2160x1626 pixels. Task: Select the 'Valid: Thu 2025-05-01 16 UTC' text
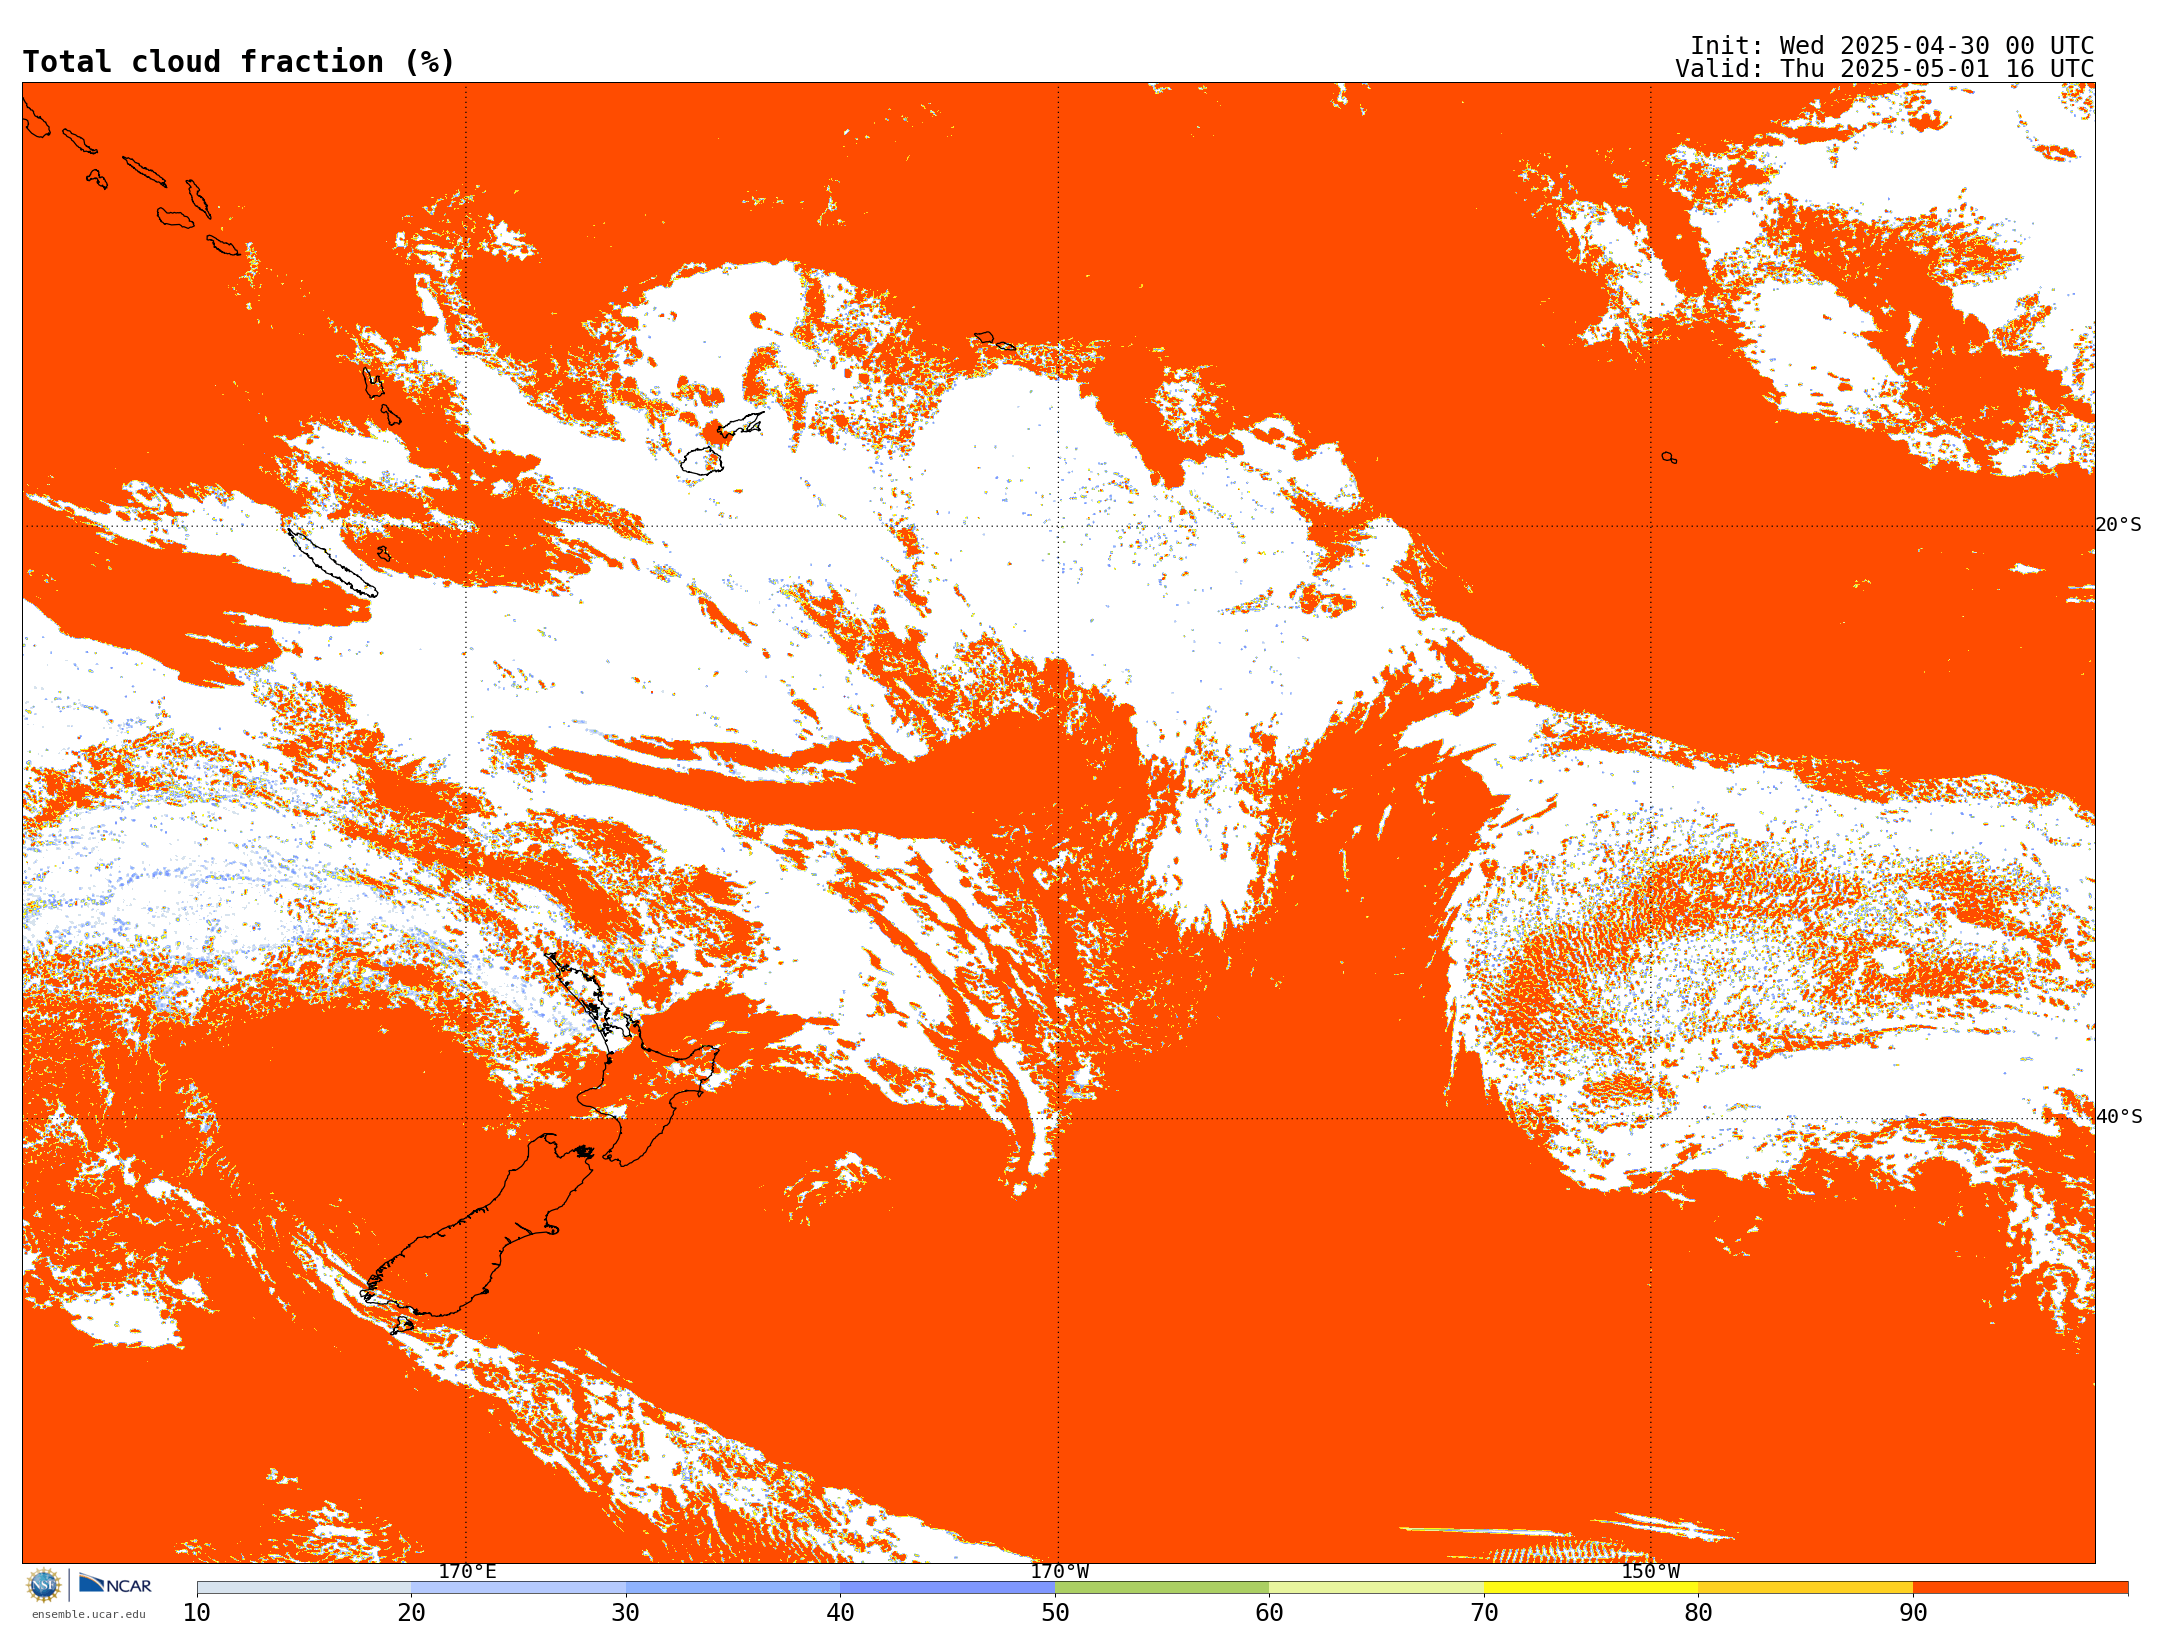click(1884, 69)
